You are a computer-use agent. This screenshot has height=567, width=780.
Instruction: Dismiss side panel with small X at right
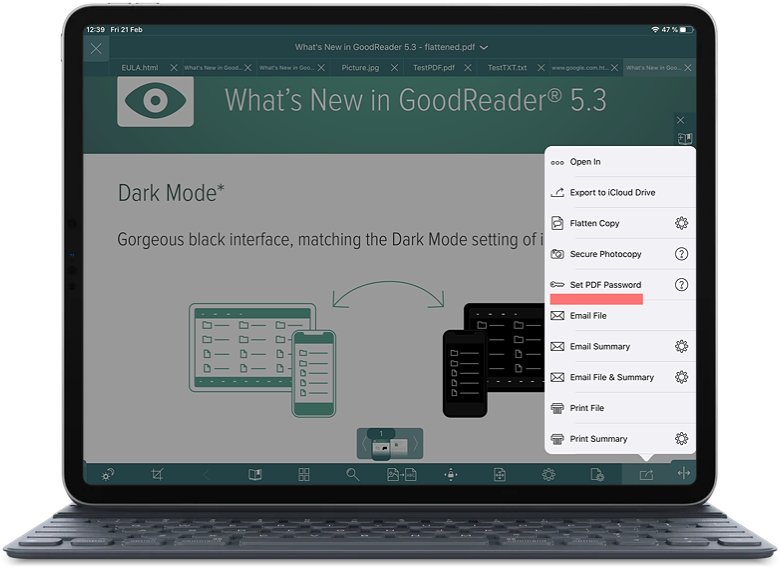681,120
